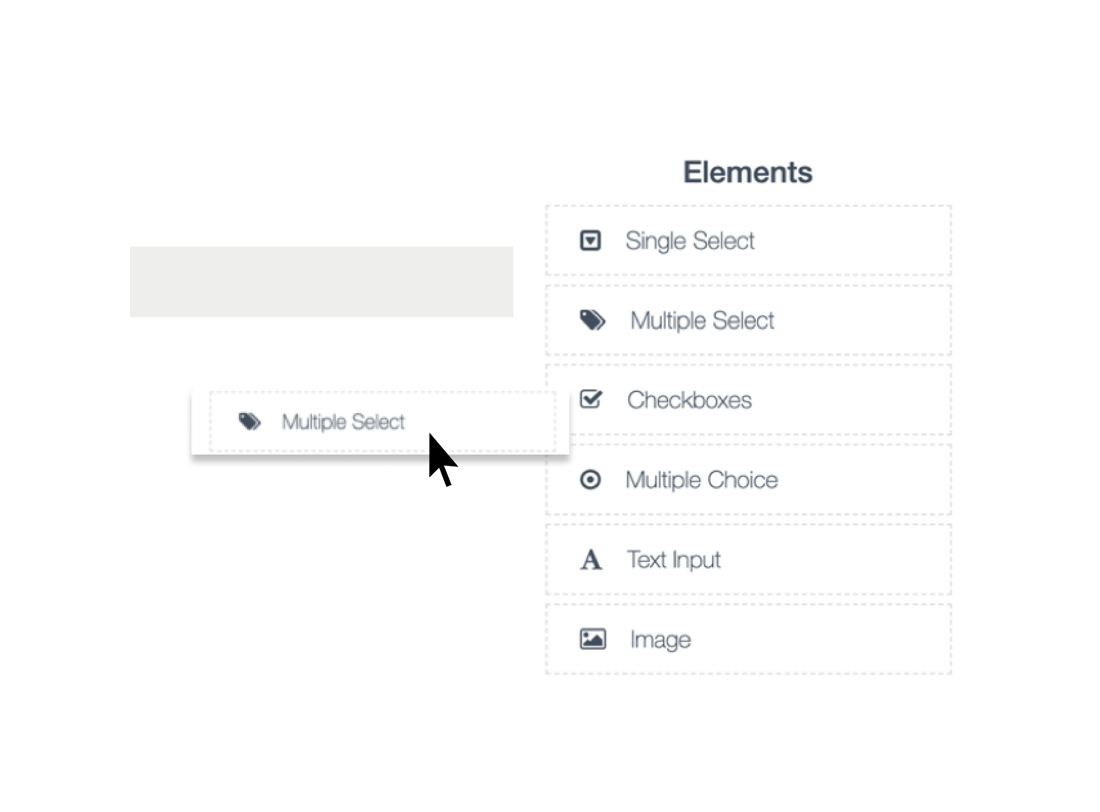Click the Image picture icon
This screenshot has width=1100, height=812.
593,639
